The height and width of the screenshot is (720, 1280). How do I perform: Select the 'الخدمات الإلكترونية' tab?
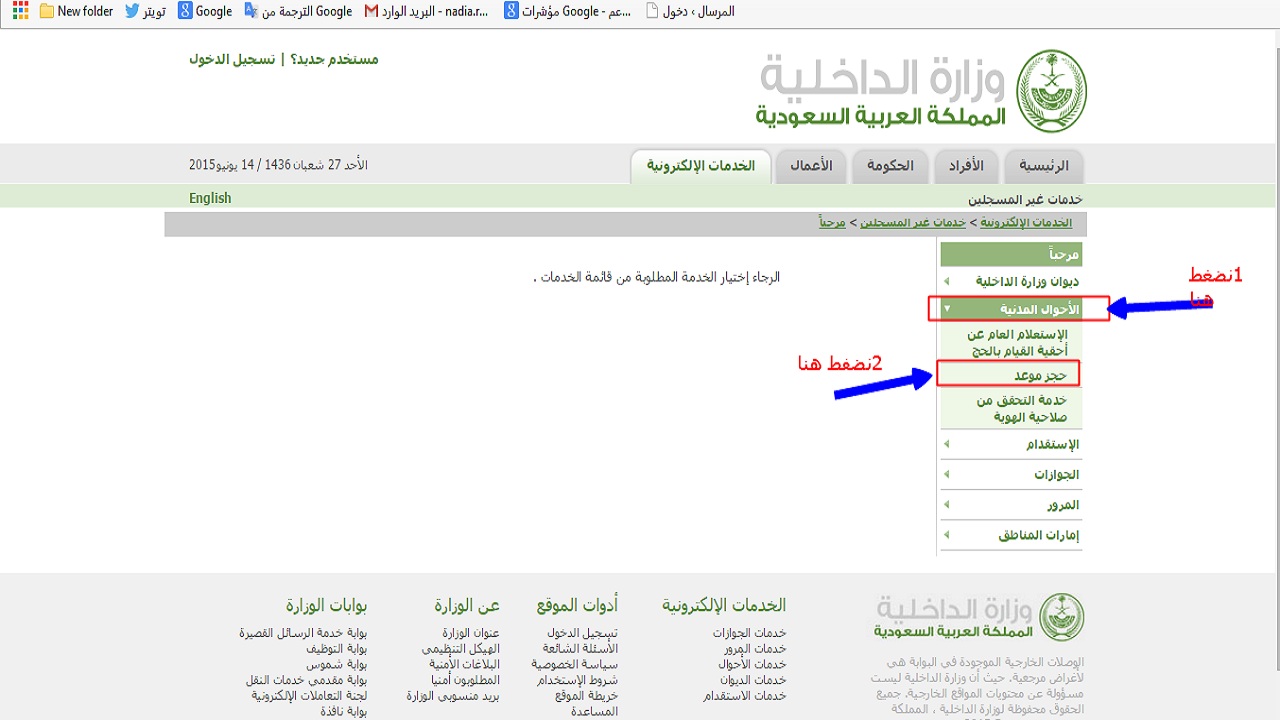coord(701,166)
